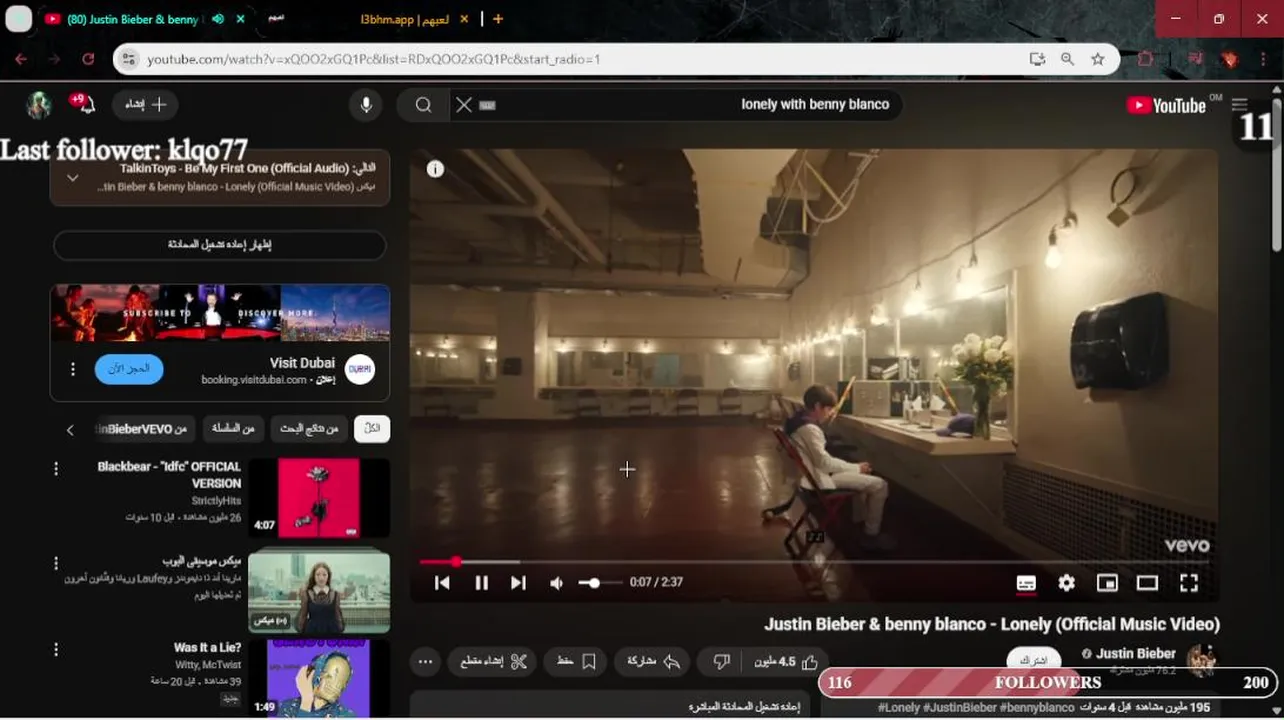
Task: Open 'Was It a Lie?' video title
Action: 207,648
